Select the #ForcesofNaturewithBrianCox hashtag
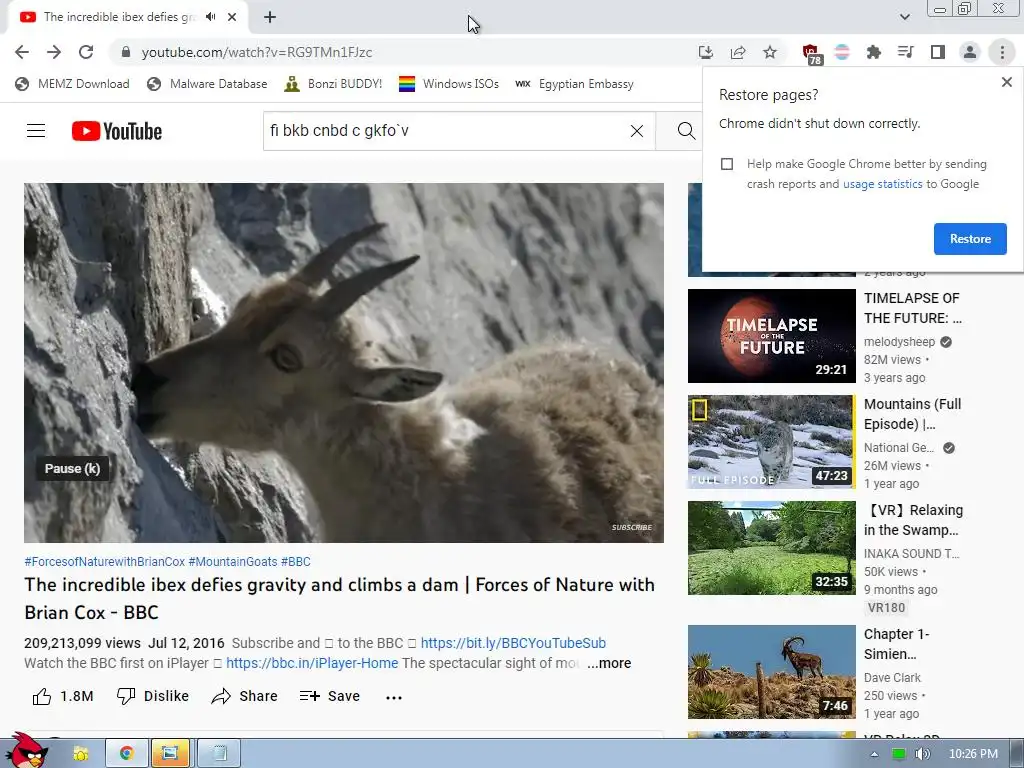The width and height of the screenshot is (1024, 768). coord(104,562)
